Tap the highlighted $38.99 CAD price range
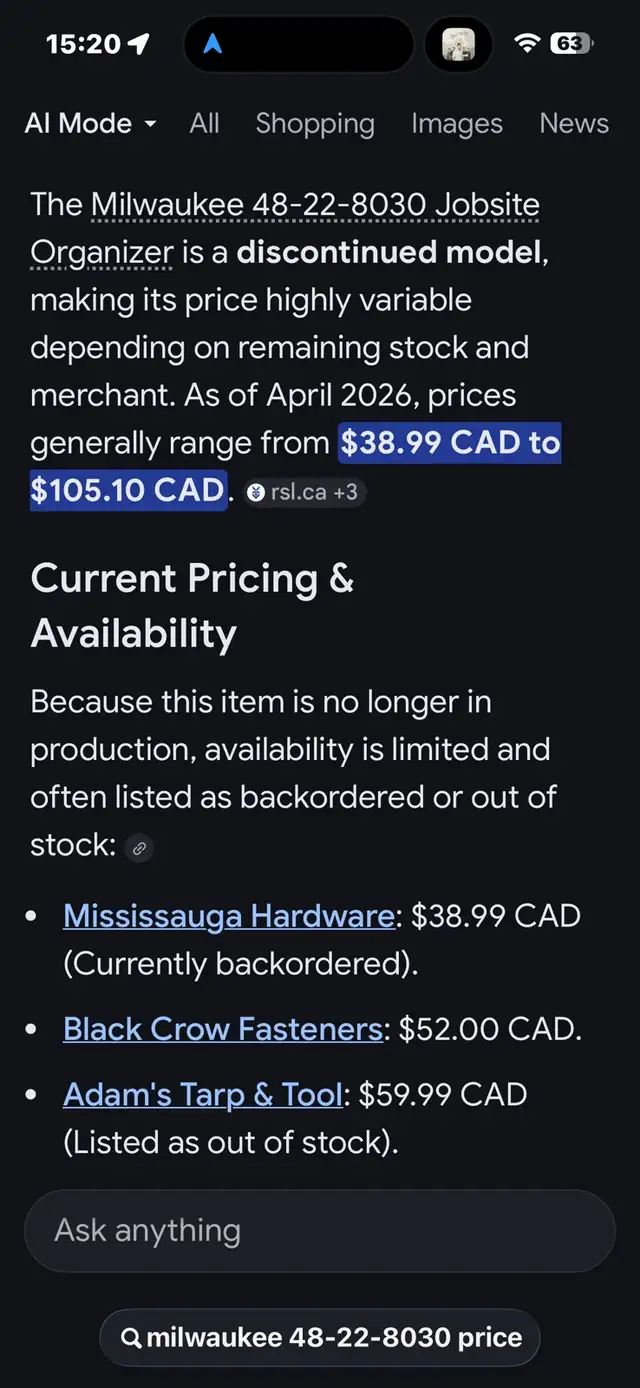The height and width of the screenshot is (1388, 640). (450, 443)
